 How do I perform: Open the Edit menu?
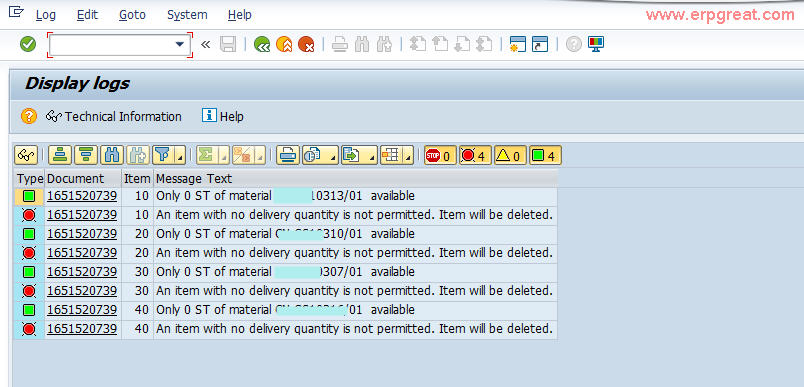click(87, 15)
